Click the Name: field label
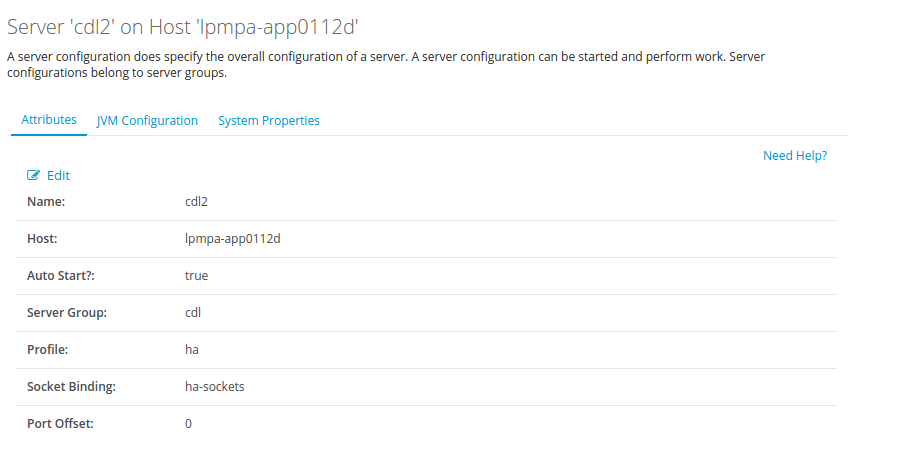Screen dimensions: 905x467 [x=46, y=201]
